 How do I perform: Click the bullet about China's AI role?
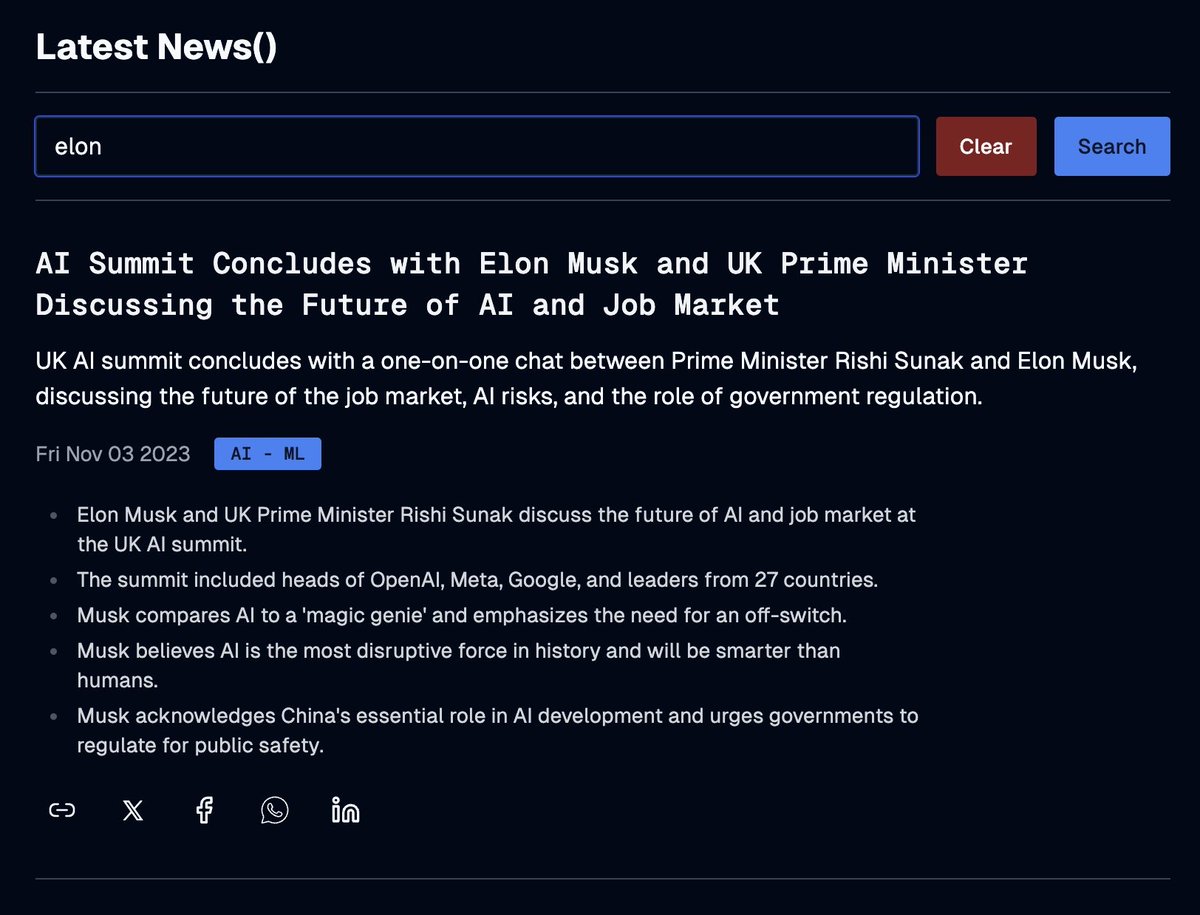click(x=497, y=730)
